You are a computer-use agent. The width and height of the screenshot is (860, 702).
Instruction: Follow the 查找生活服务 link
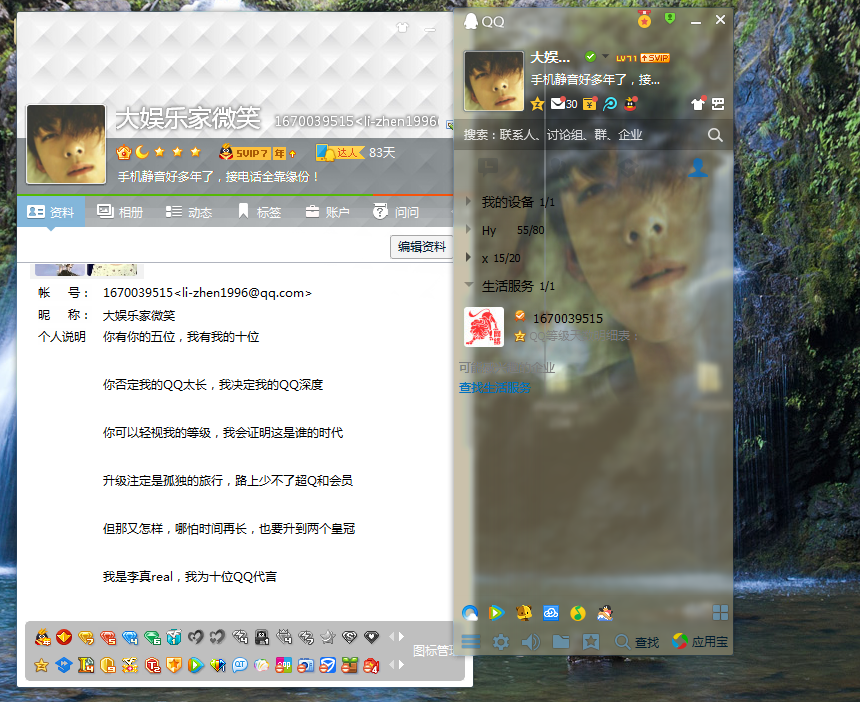tap(495, 388)
